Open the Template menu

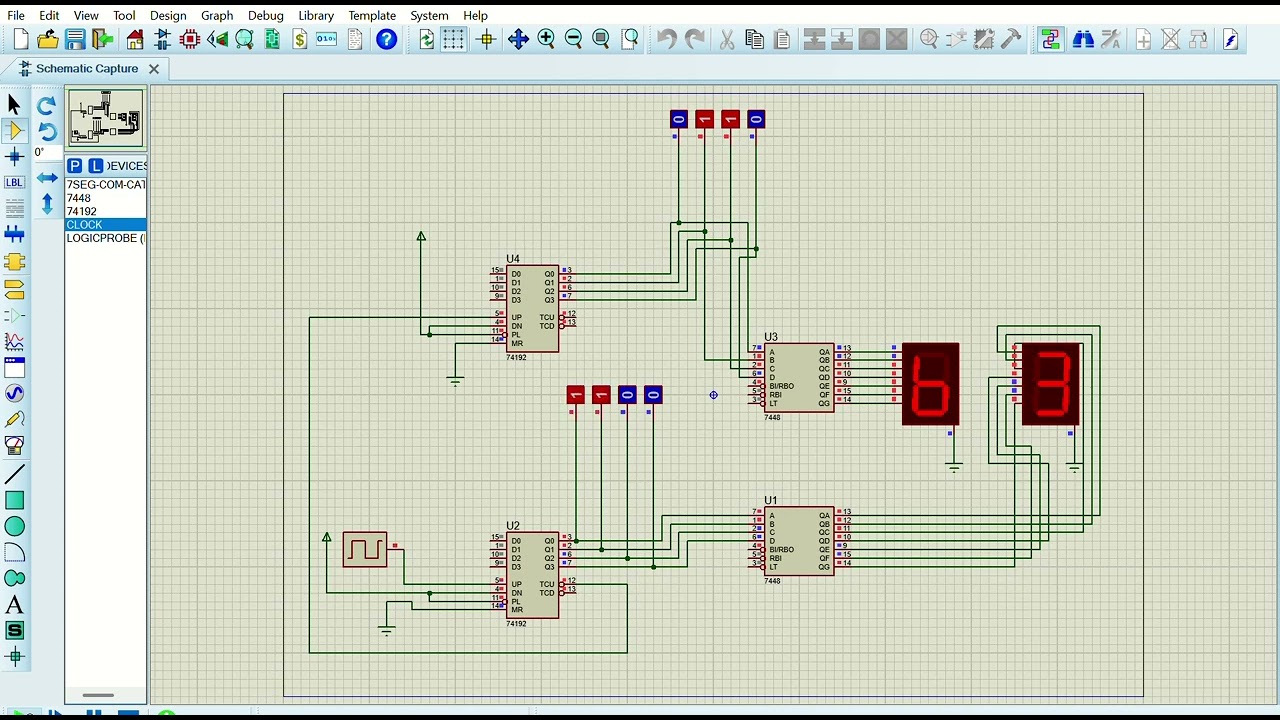372,15
